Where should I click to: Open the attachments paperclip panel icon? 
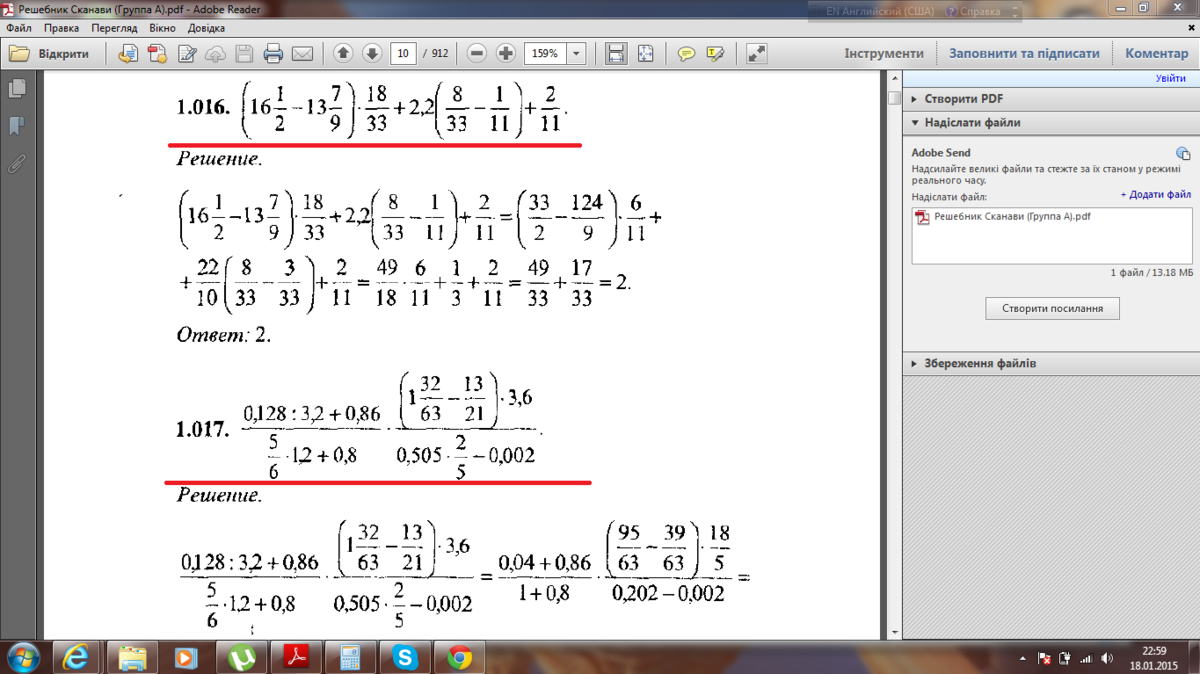(16, 163)
